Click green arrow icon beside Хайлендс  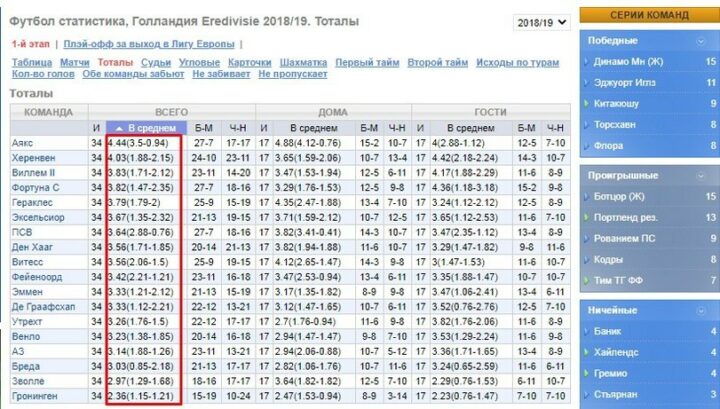(586, 352)
